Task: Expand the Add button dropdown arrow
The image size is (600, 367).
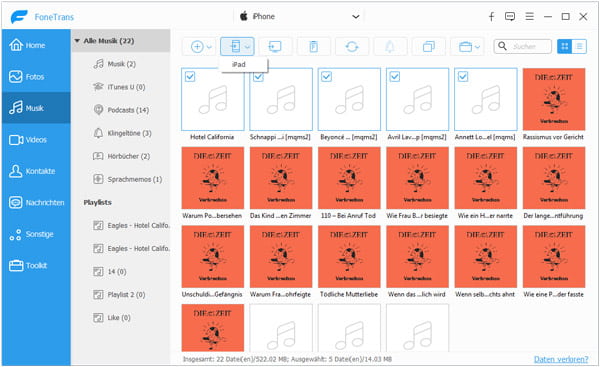Action: point(209,47)
